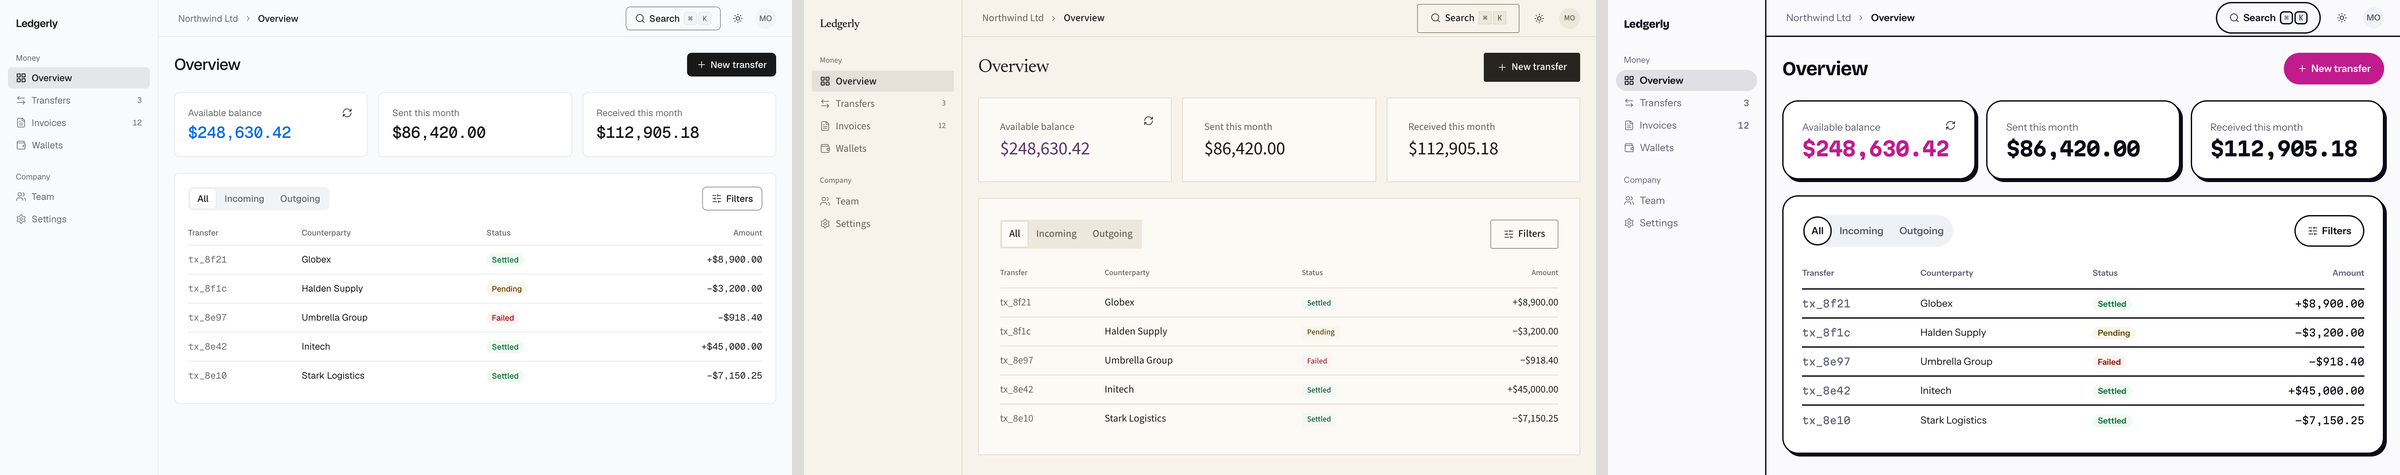Open Filters button in left window
Viewport: 2400px width, 475px height.
[x=732, y=199]
